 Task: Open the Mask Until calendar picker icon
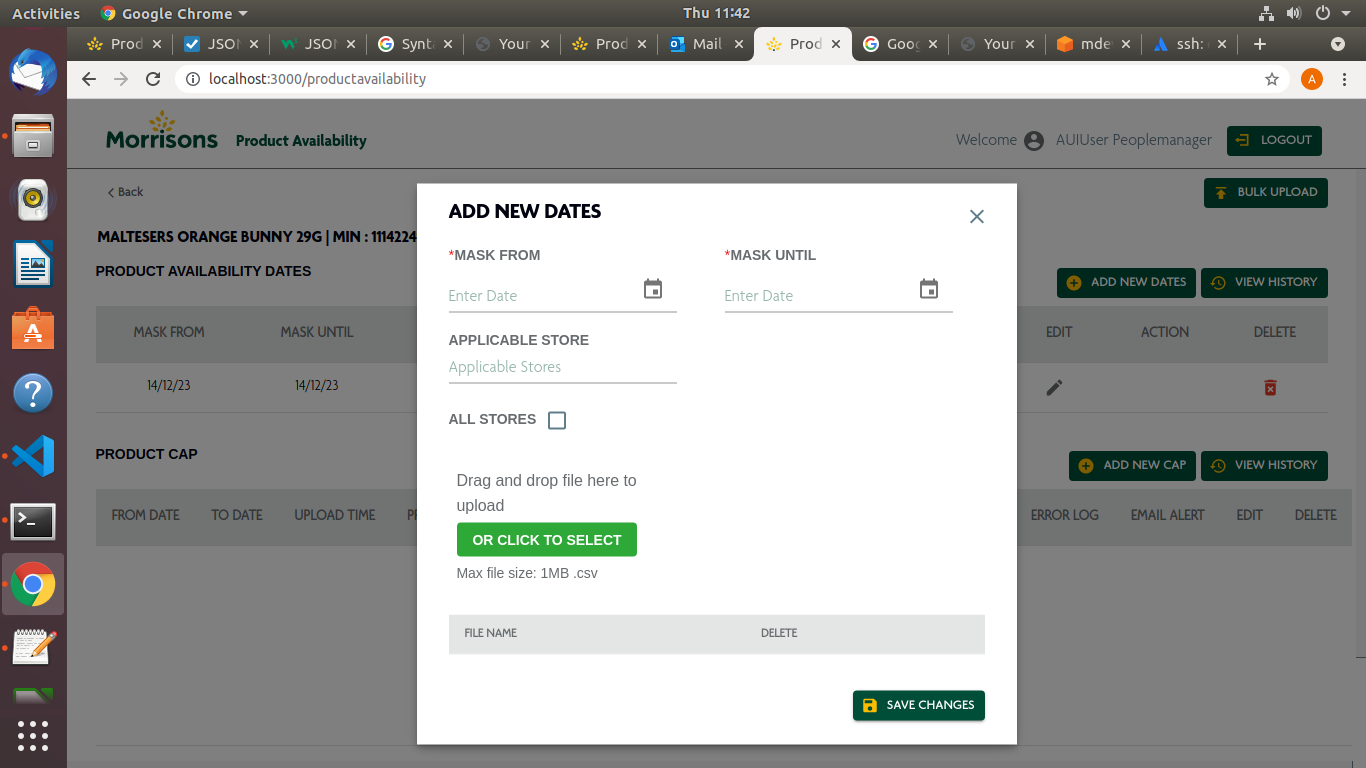[929, 289]
